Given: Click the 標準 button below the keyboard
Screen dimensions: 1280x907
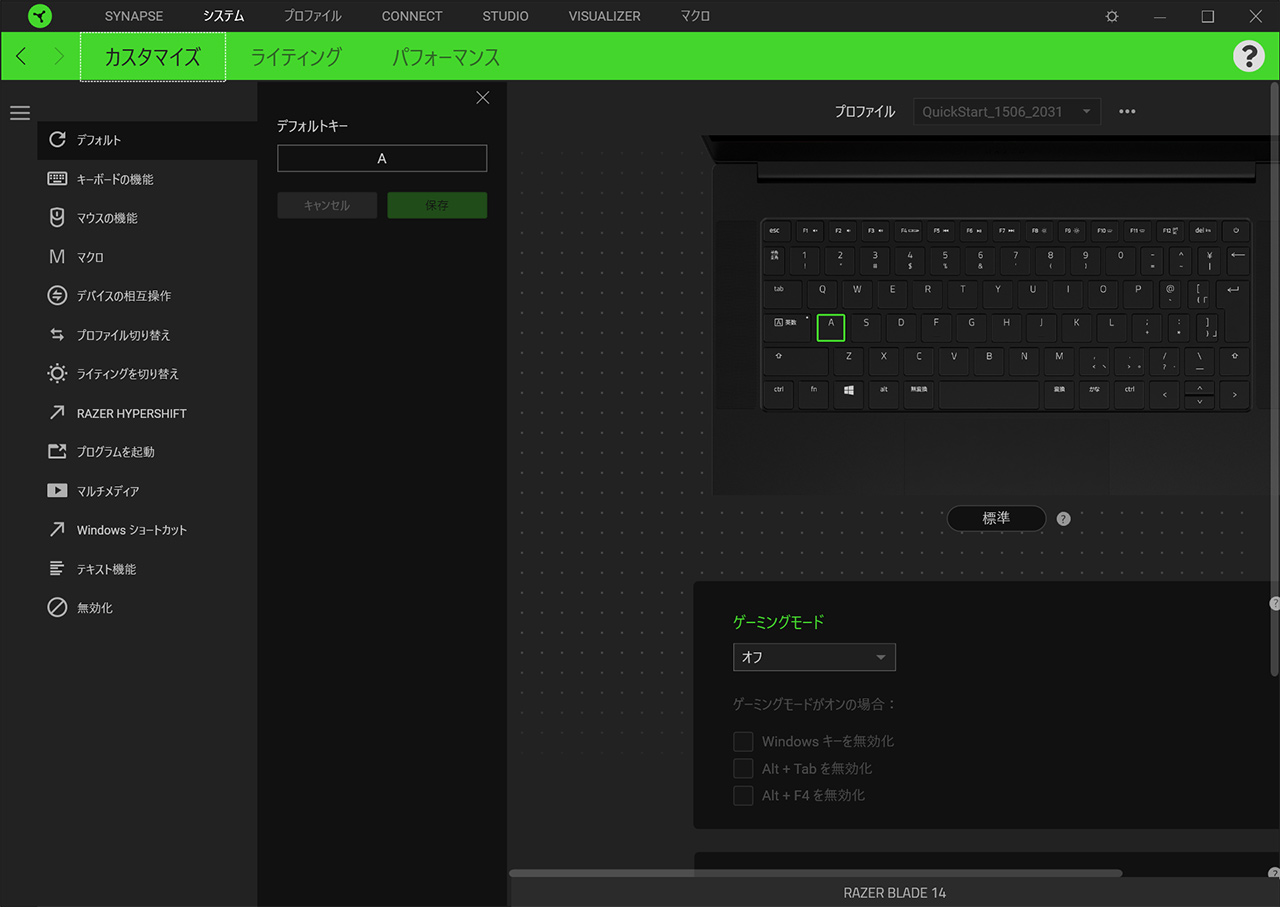Looking at the screenshot, I should click(996, 518).
